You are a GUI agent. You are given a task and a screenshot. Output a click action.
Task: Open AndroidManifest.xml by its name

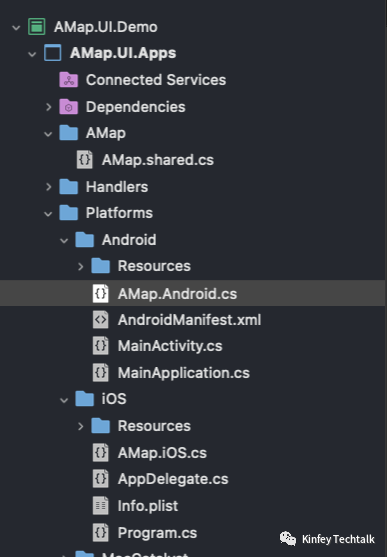point(189,320)
